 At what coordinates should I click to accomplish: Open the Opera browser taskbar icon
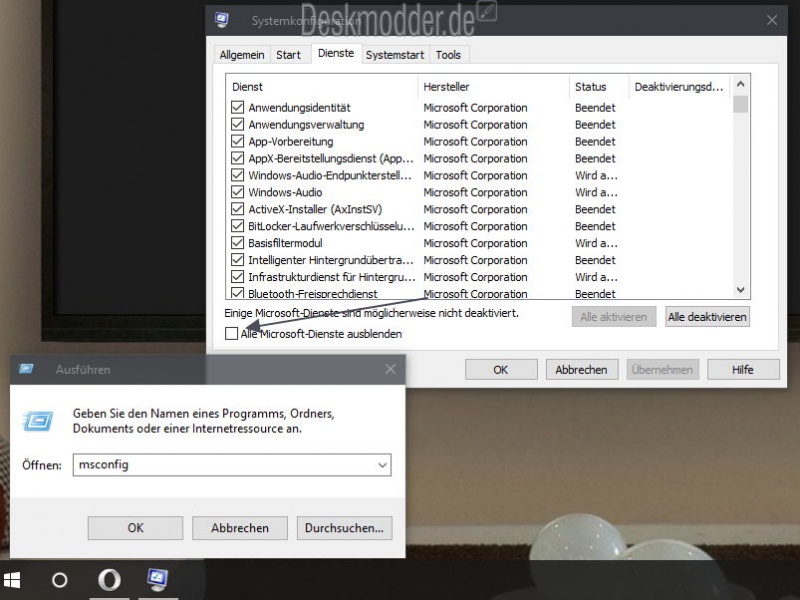click(x=109, y=580)
